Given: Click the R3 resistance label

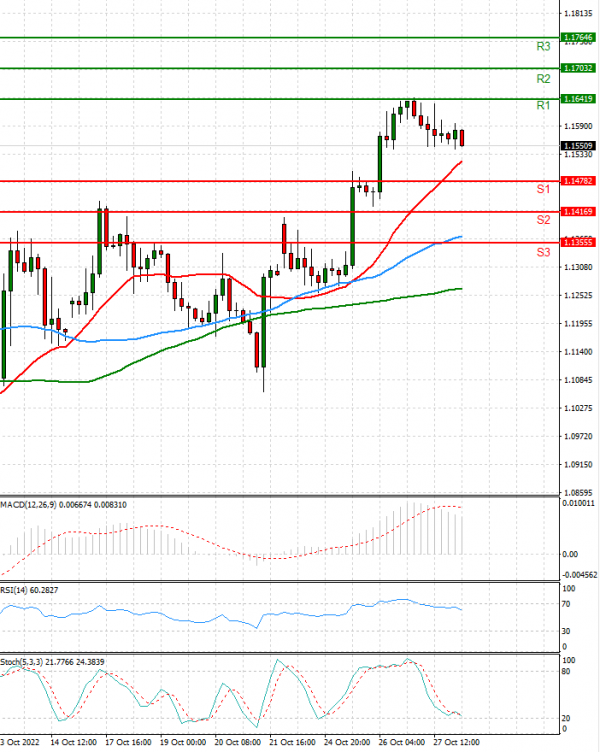Looking at the screenshot, I should coord(543,47).
